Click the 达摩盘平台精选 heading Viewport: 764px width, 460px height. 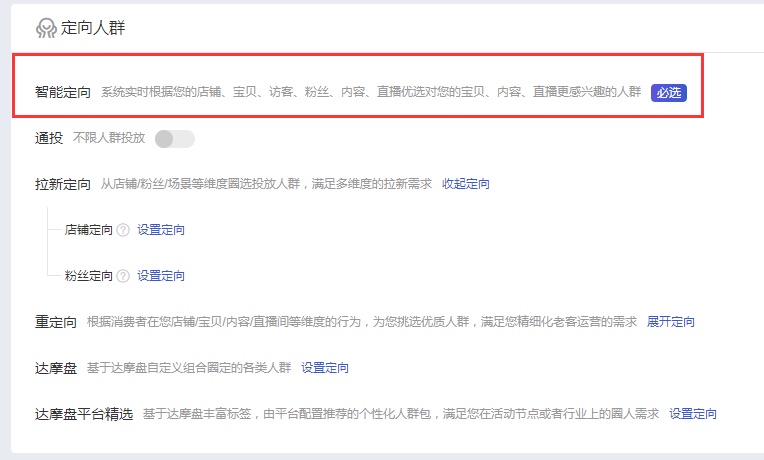pyautogui.click(x=84, y=414)
